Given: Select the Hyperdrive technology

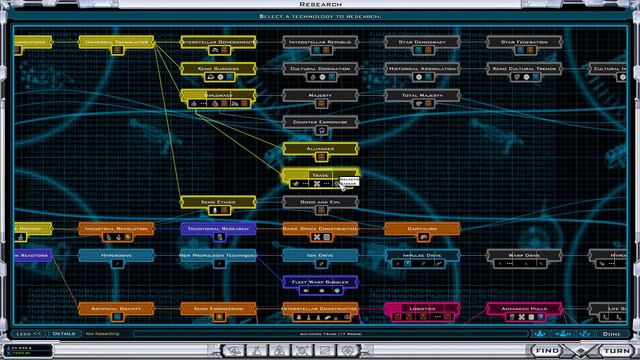Looking at the screenshot, I should tap(116, 255).
